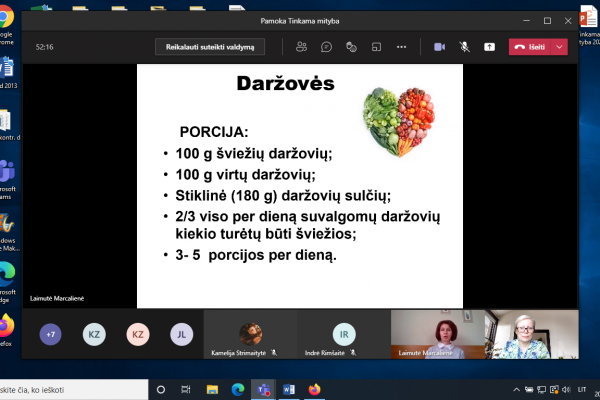
Task: Open the breakout rooms icon
Action: (x=376, y=47)
